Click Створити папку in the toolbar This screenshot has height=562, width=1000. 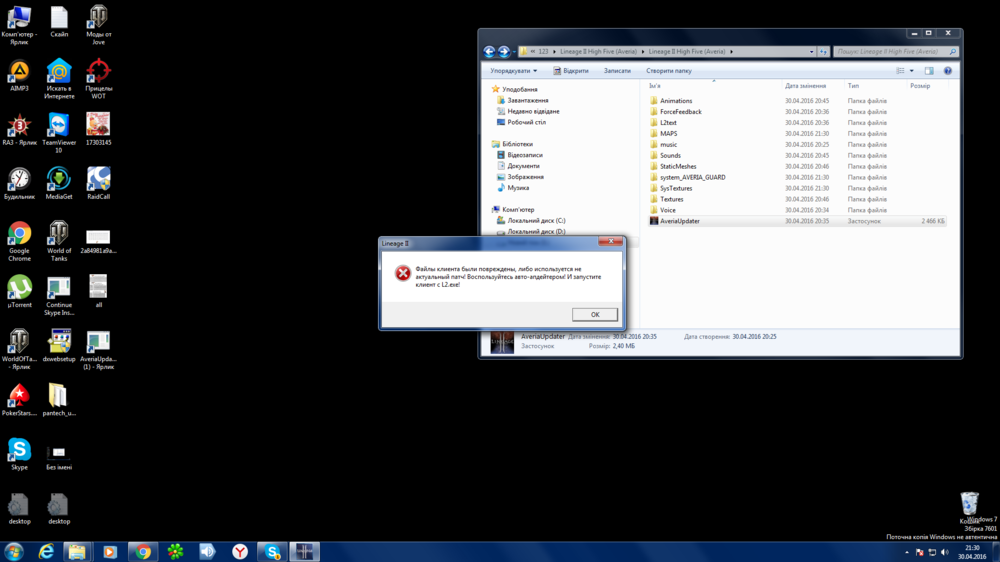point(668,71)
